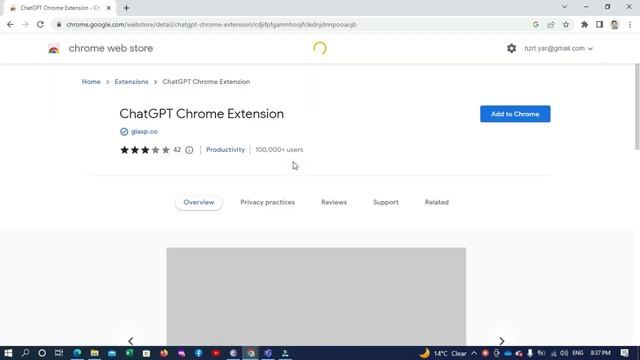Click the "100,000+ users" text
This screenshot has height=360, width=640.
(279, 150)
